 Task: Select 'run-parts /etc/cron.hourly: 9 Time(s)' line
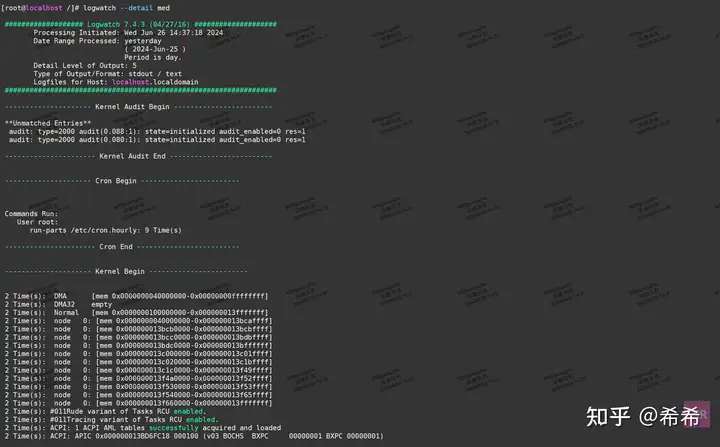(x=106, y=231)
